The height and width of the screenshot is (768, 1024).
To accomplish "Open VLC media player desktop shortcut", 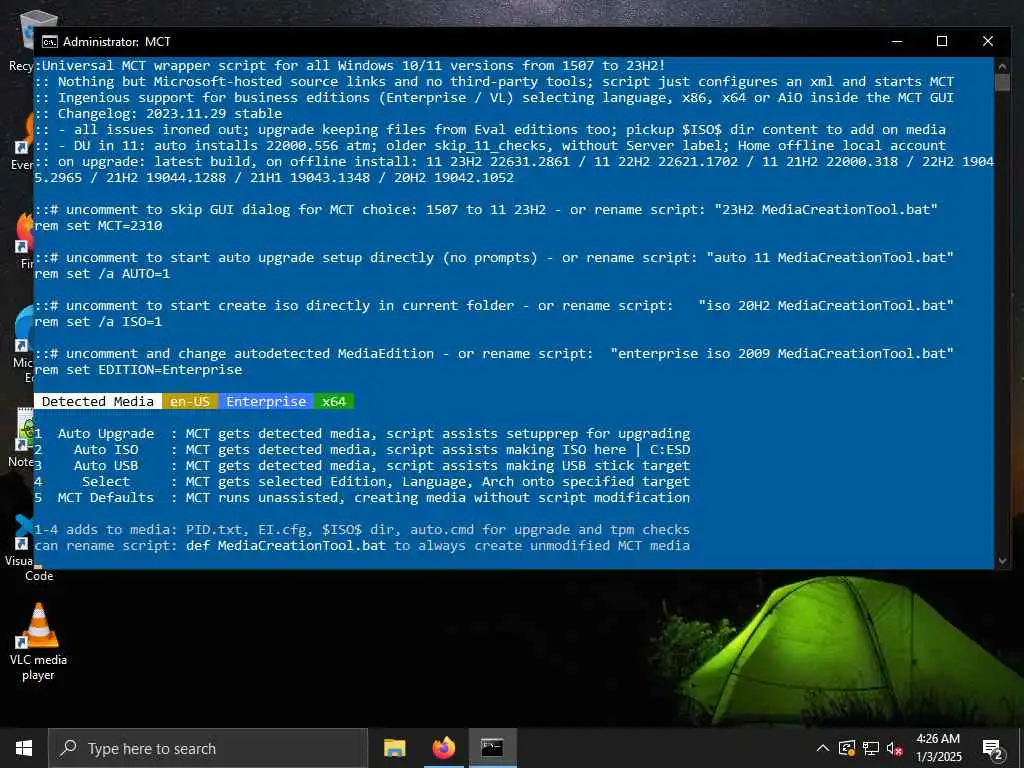I will pos(39,642).
